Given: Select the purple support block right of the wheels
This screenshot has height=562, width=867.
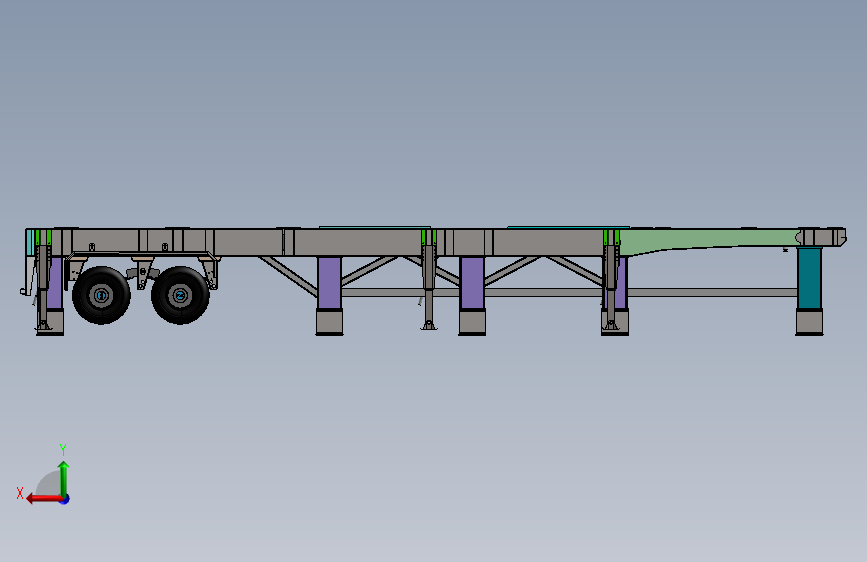Looking at the screenshot, I should pyautogui.click(x=330, y=283).
